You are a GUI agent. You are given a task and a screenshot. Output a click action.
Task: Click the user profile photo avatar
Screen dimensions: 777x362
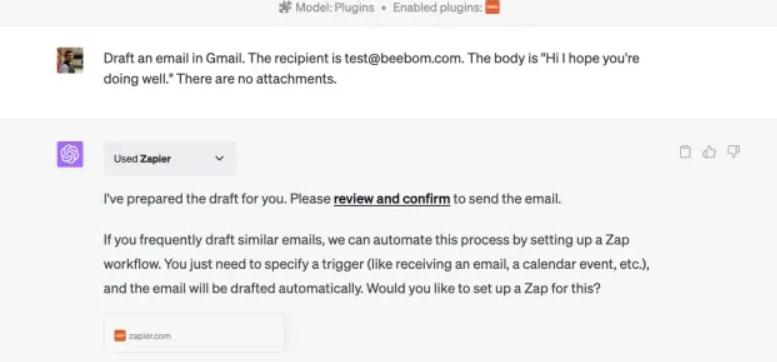pos(70,60)
